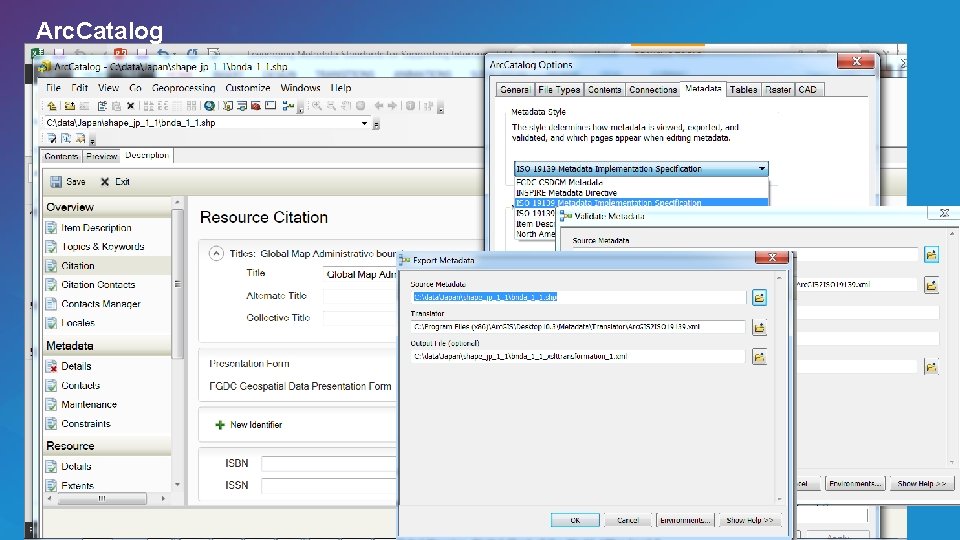Click Cancel in Export Metadata dialog
This screenshot has height=540, width=960.
tap(628, 520)
